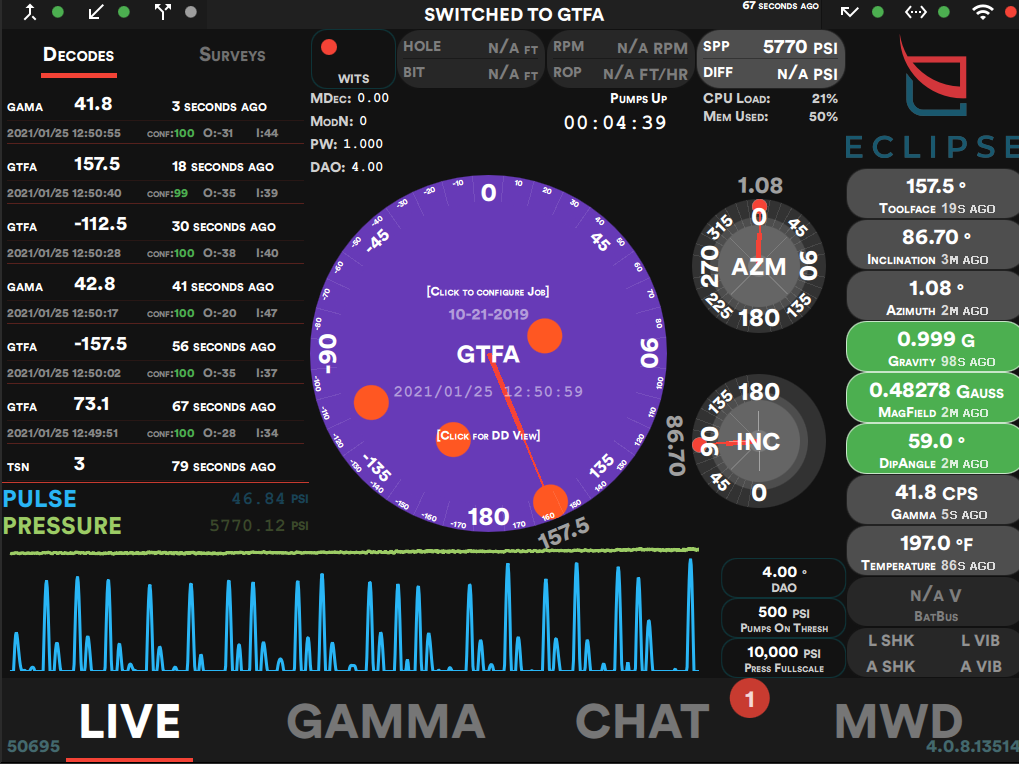1019x764 pixels.
Task: Click the Wi-Fi signal icon
Action: point(983,13)
